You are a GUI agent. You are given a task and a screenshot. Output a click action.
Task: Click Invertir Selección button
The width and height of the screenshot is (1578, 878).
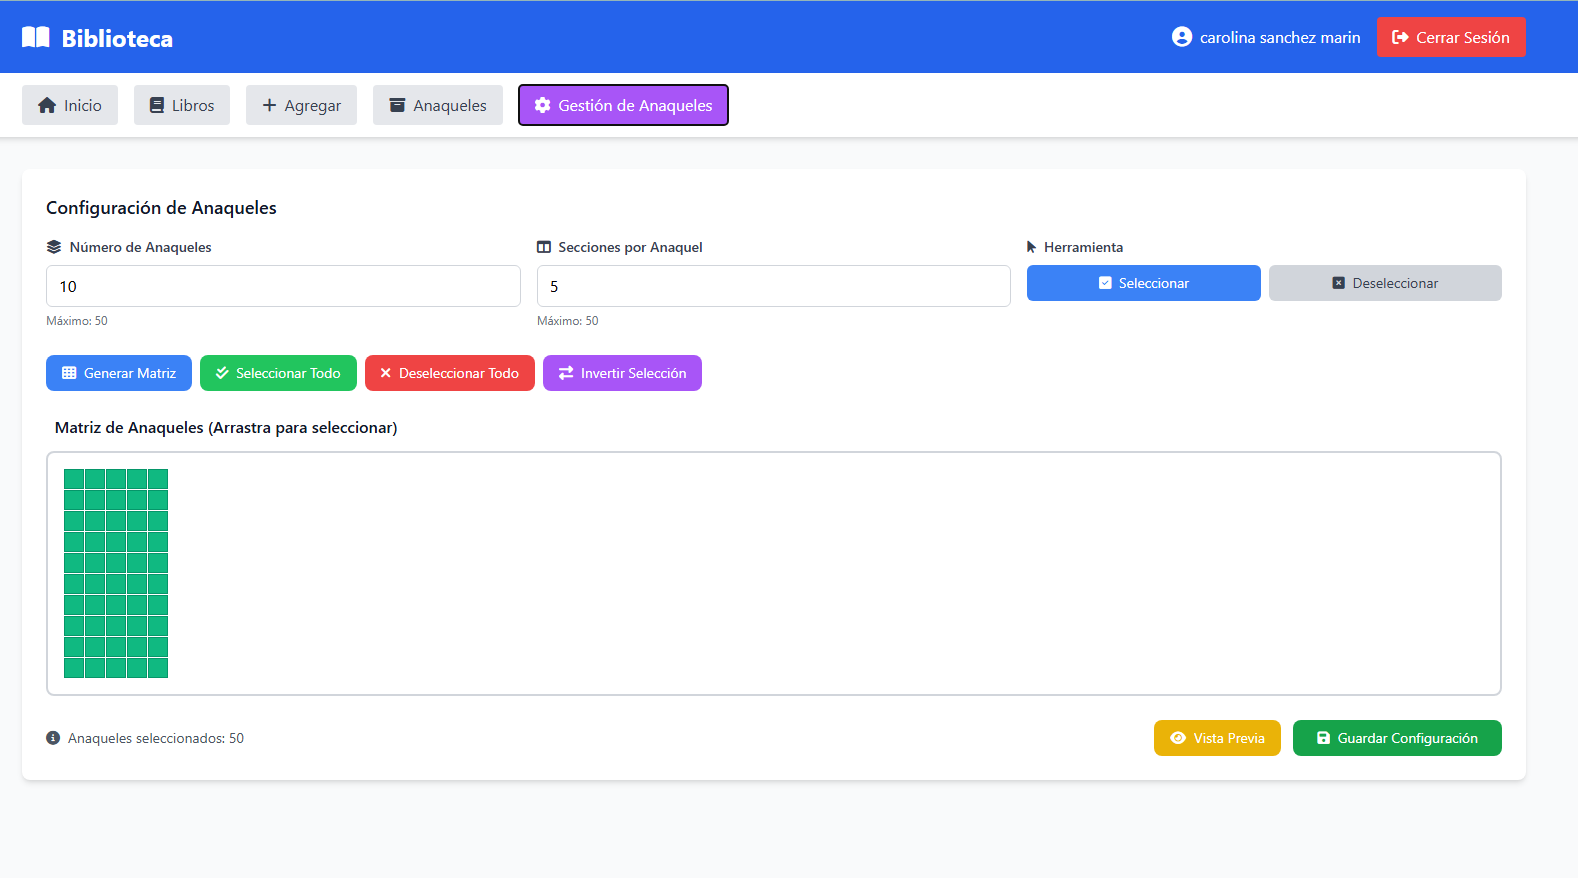pyautogui.click(x=622, y=373)
